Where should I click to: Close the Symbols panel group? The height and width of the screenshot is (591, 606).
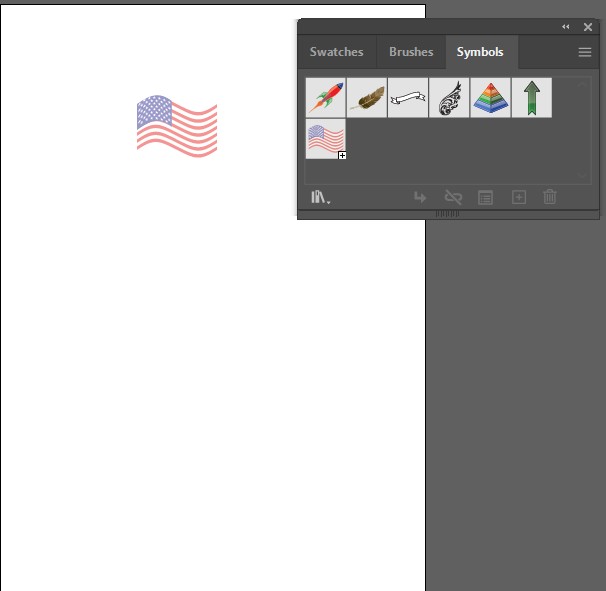[588, 27]
